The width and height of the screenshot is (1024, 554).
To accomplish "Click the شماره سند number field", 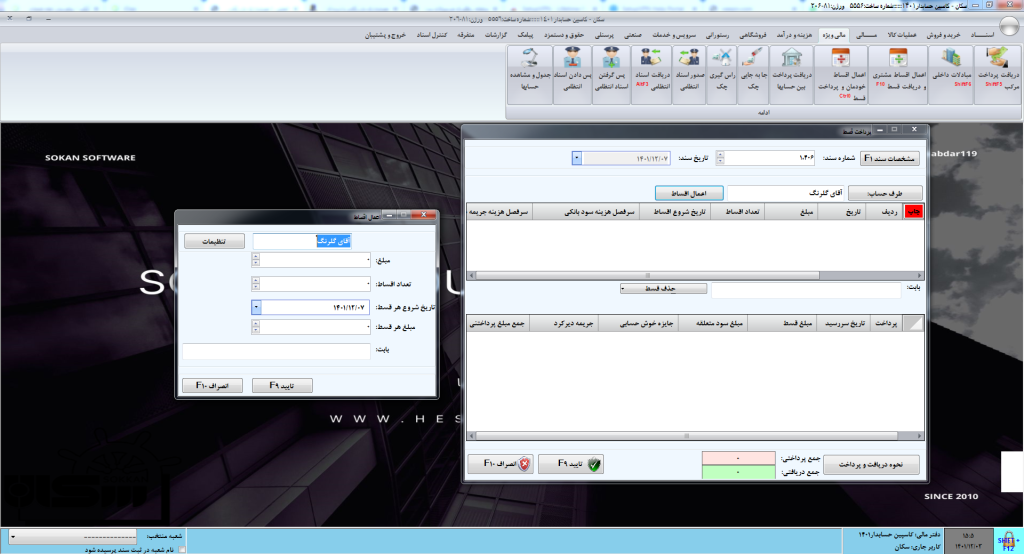I will (x=769, y=158).
